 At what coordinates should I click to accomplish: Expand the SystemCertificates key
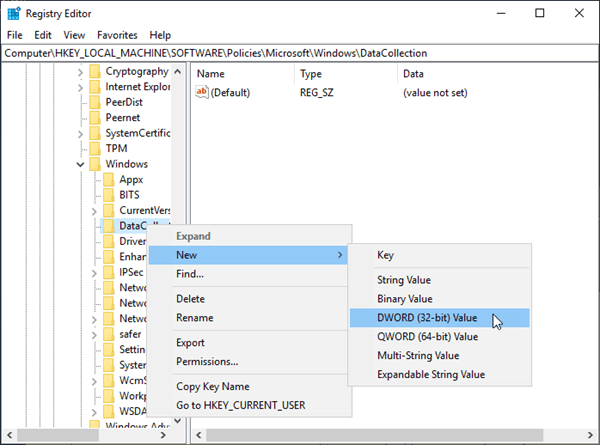click(x=80, y=134)
